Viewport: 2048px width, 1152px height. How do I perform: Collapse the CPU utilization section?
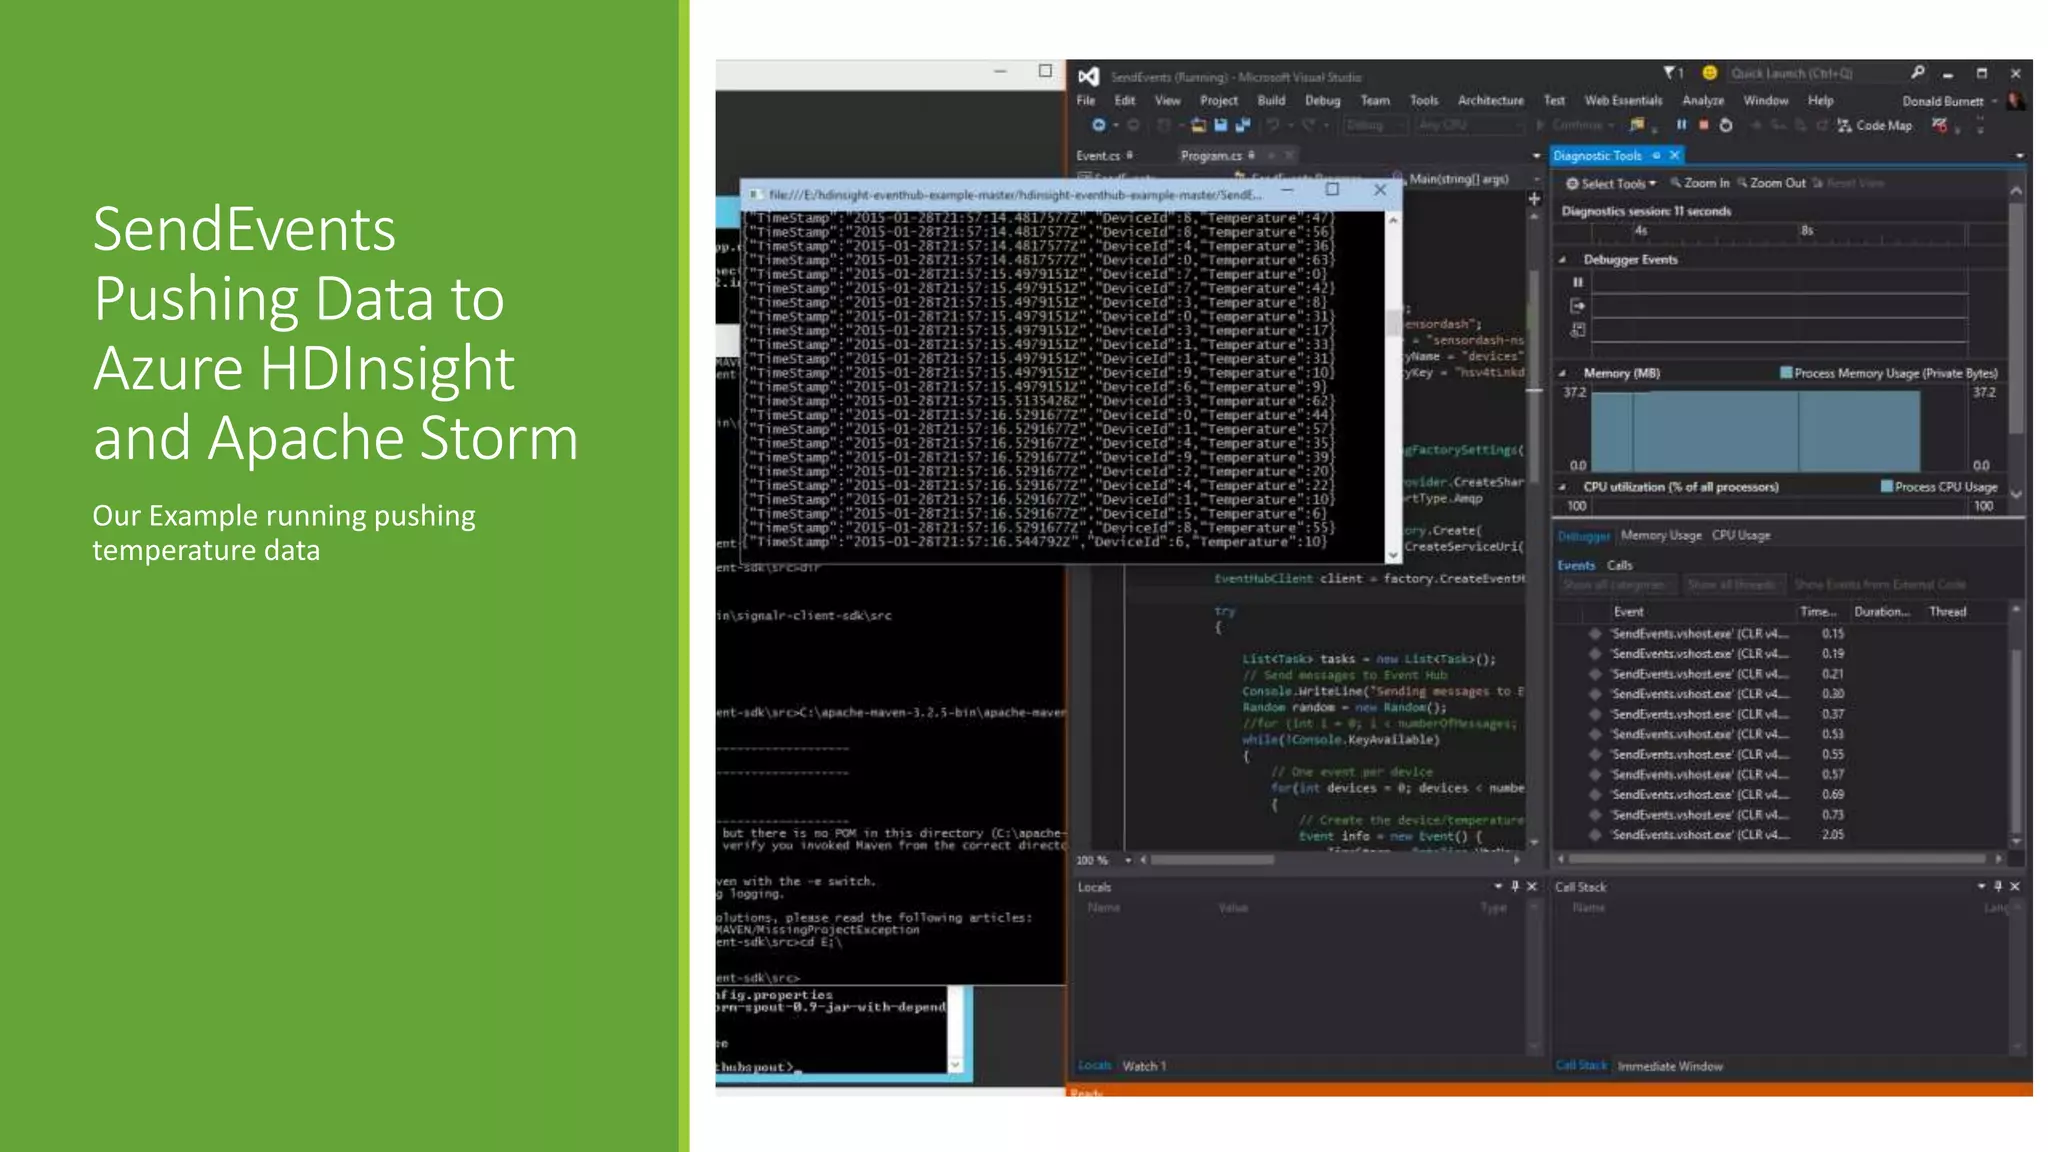tap(1562, 487)
